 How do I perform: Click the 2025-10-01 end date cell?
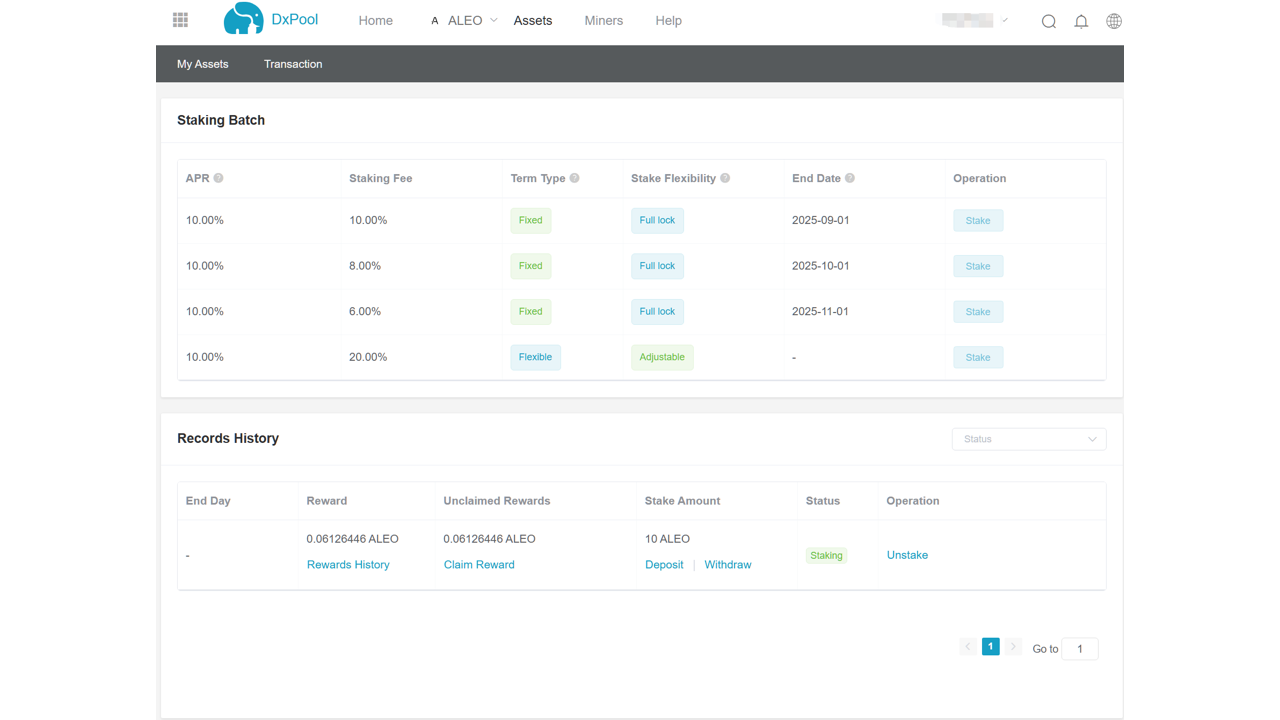point(821,266)
